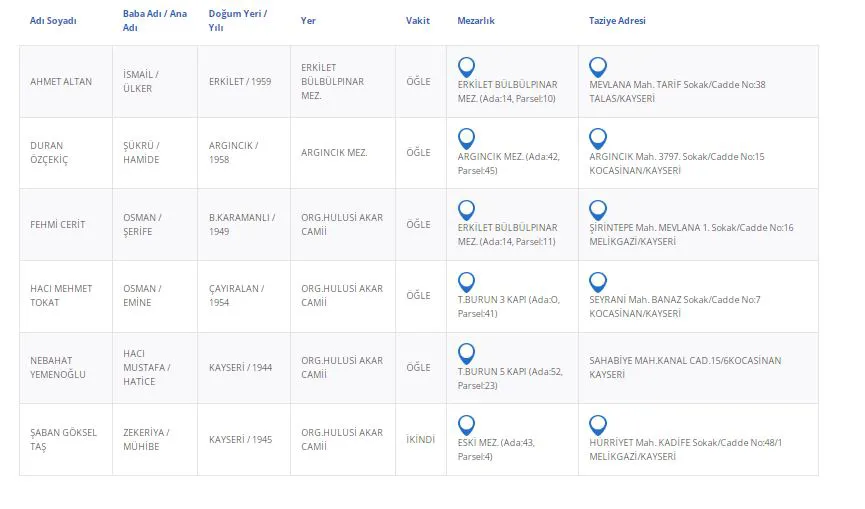The width and height of the screenshot is (865, 509).
Task: Click the Mevlana Mah. condolence address pin
Action: coord(598,67)
